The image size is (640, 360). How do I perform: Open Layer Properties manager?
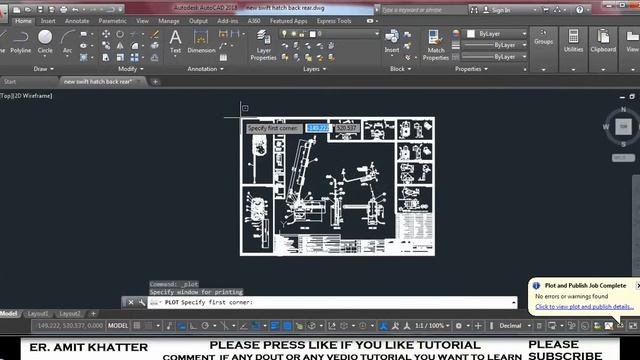pos(263,45)
